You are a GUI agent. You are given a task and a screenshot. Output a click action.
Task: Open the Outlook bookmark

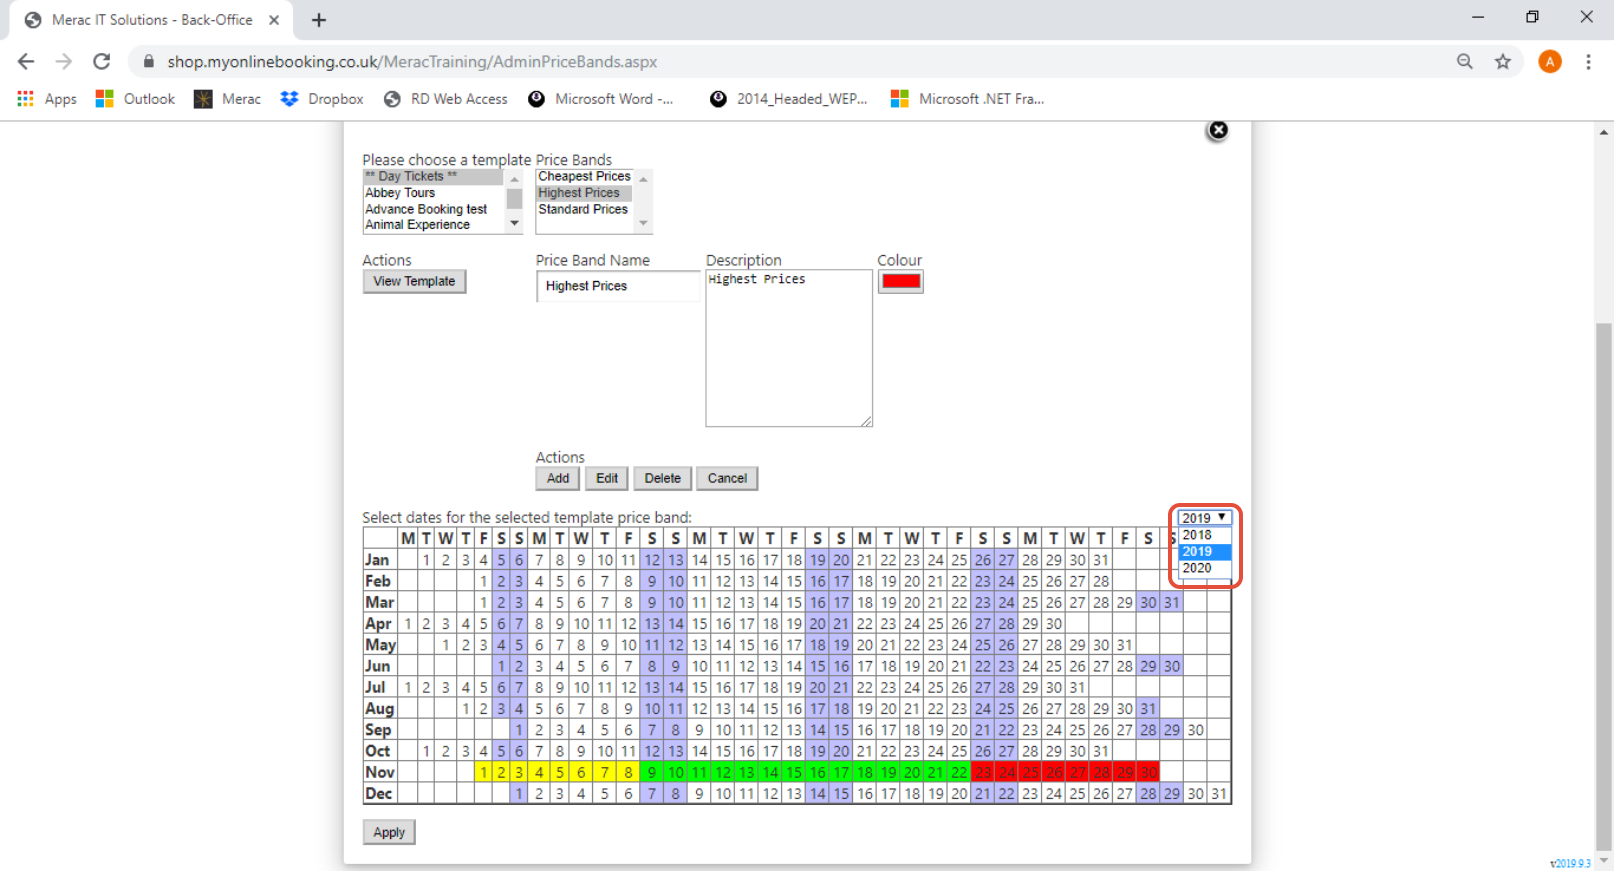(x=135, y=99)
